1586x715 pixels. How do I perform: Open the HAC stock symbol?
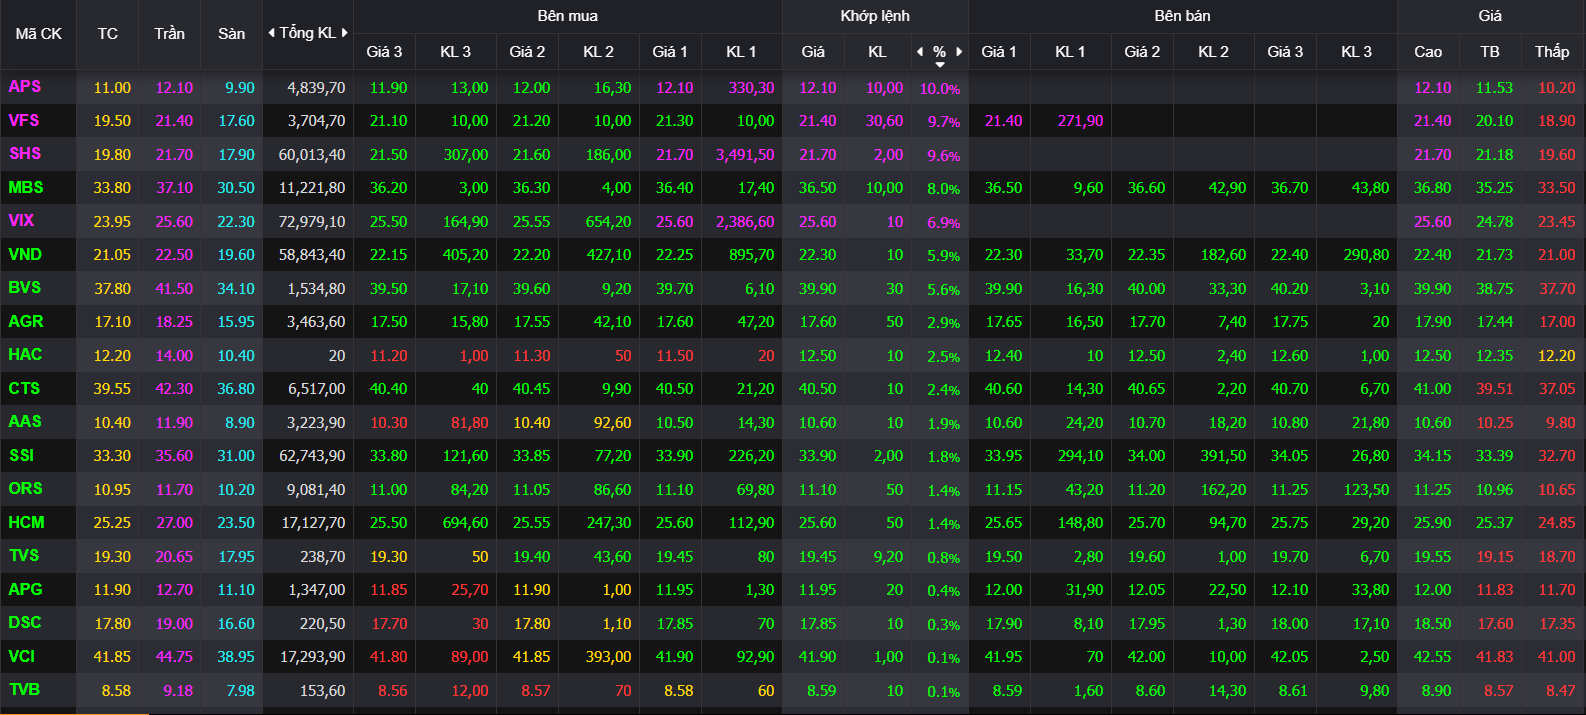[x=25, y=355]
